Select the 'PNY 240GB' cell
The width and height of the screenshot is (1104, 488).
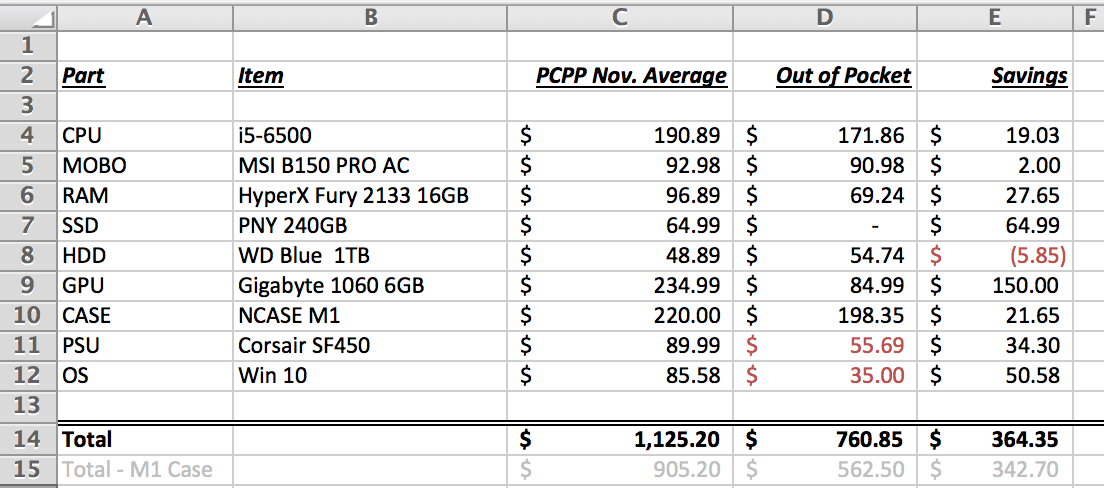370,225
